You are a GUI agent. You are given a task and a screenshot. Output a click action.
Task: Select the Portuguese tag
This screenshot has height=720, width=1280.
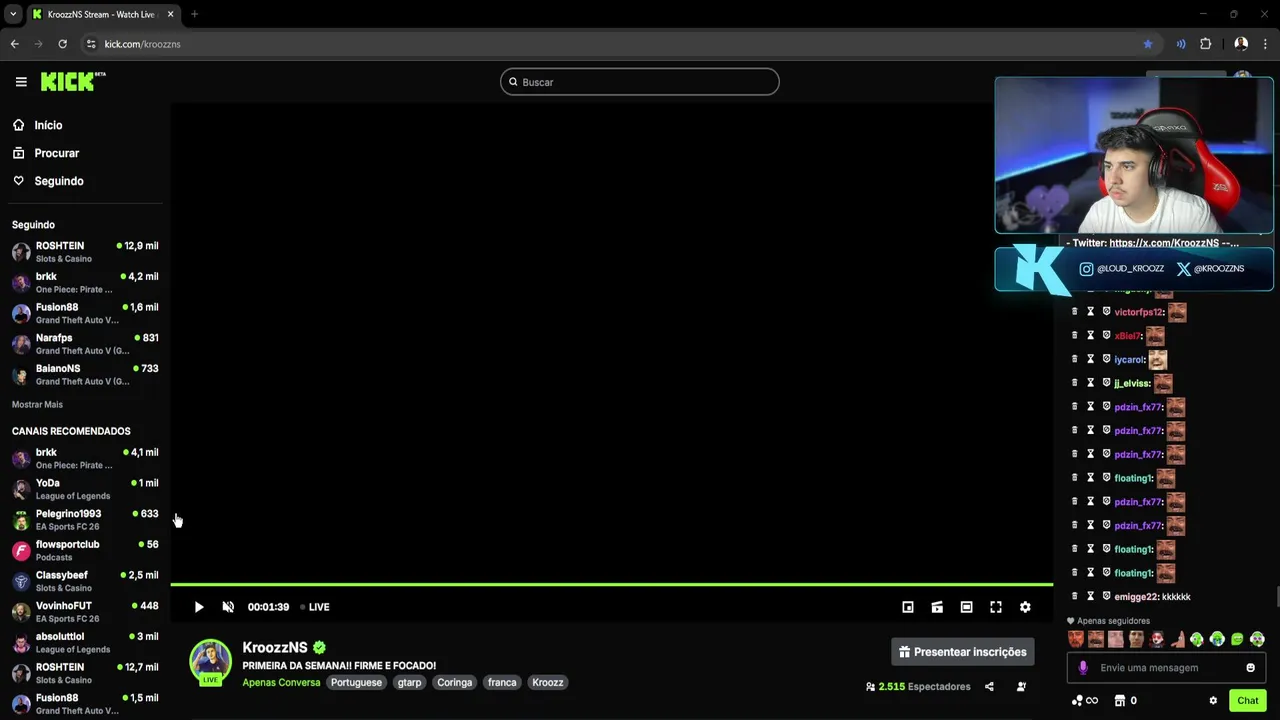tap(356, 683)
